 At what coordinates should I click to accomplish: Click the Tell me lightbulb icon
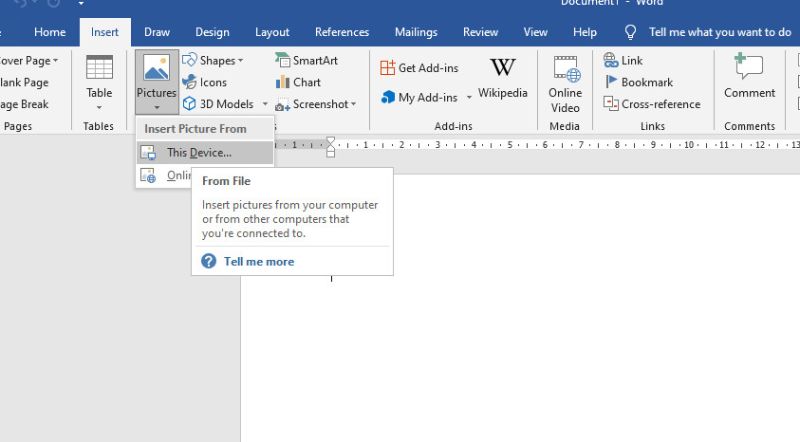pos(631,32)
